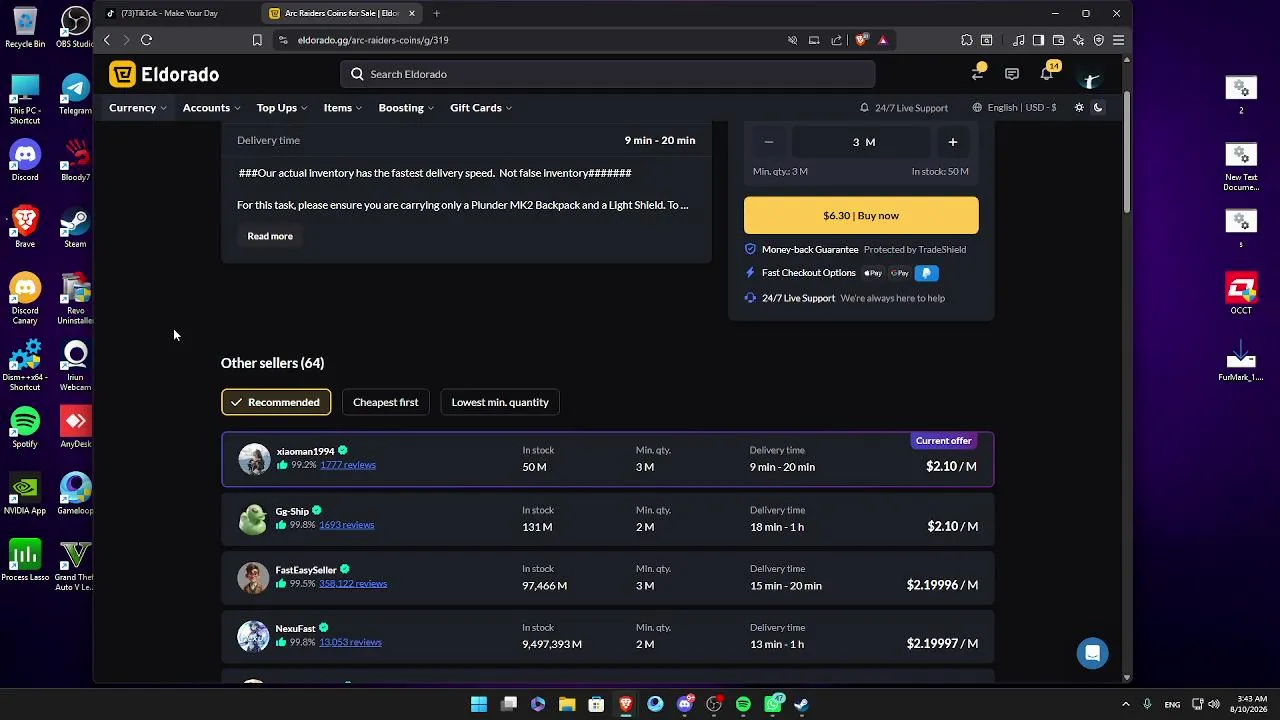Click the Brave Shields lion icon in address bar
Image resolution: width=1280 pixels, height=720 pixels.
pos(861,40)
